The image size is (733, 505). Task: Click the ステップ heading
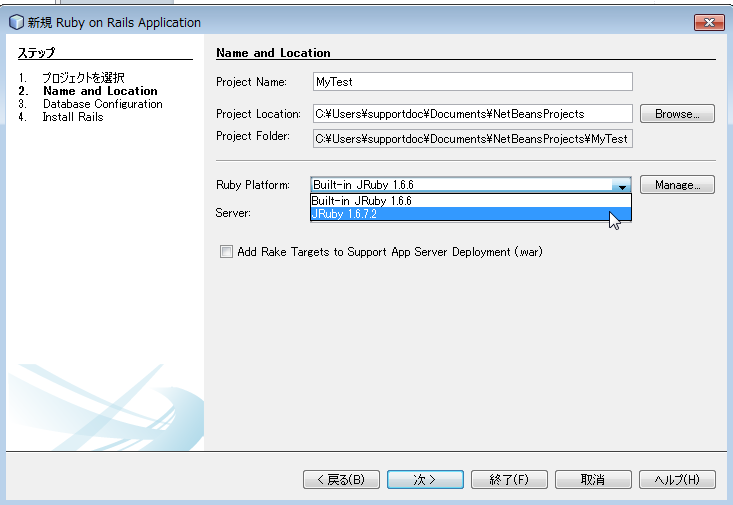(x=36, y=53)
